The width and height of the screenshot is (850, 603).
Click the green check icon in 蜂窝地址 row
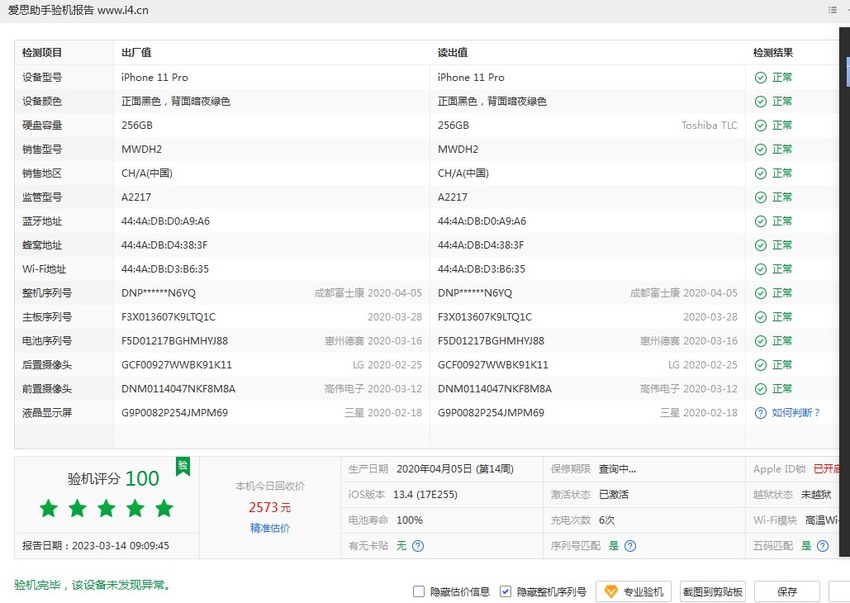(x=761, y=245)
